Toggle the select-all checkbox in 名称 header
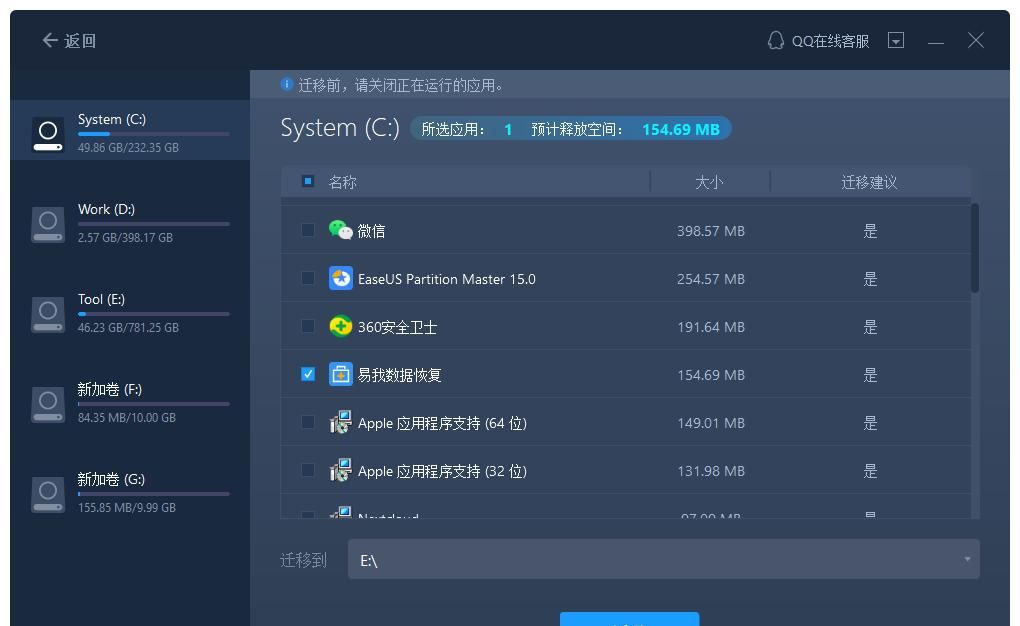The height and width of the screenshot is (626, 1020). (308, 181)
